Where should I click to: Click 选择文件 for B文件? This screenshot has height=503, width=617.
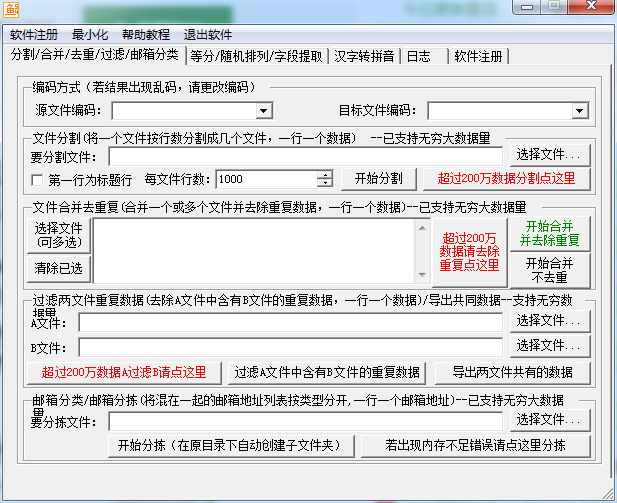(x=550, y=346)
